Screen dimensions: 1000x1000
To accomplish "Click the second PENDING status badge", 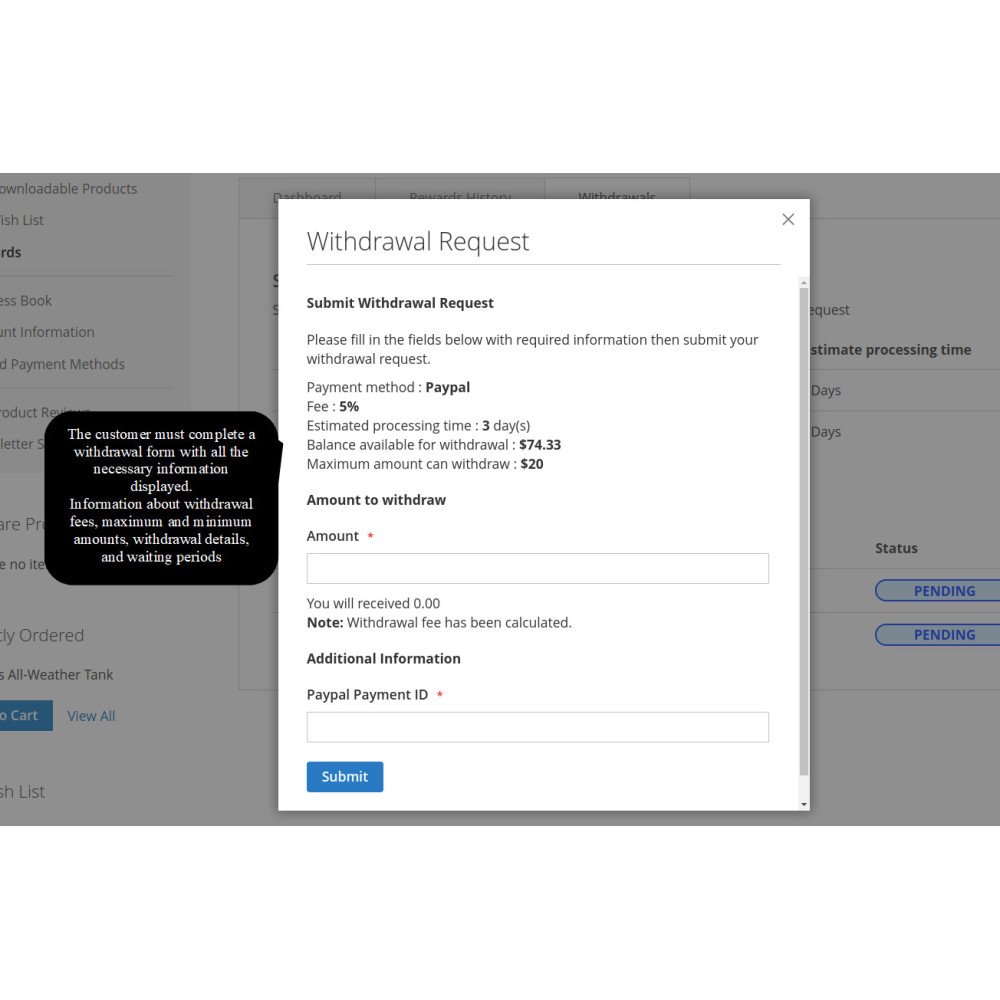I will [938, 635].
